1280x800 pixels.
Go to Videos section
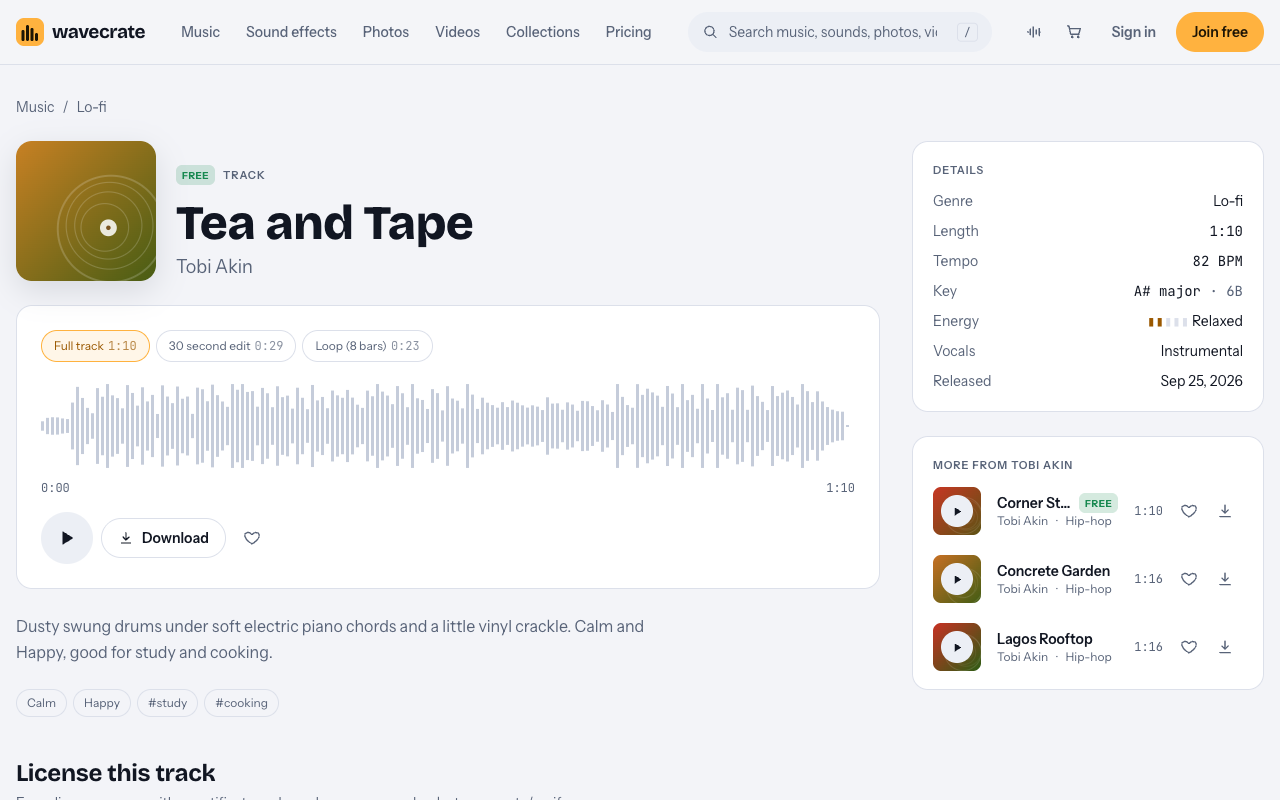point(457,32)
